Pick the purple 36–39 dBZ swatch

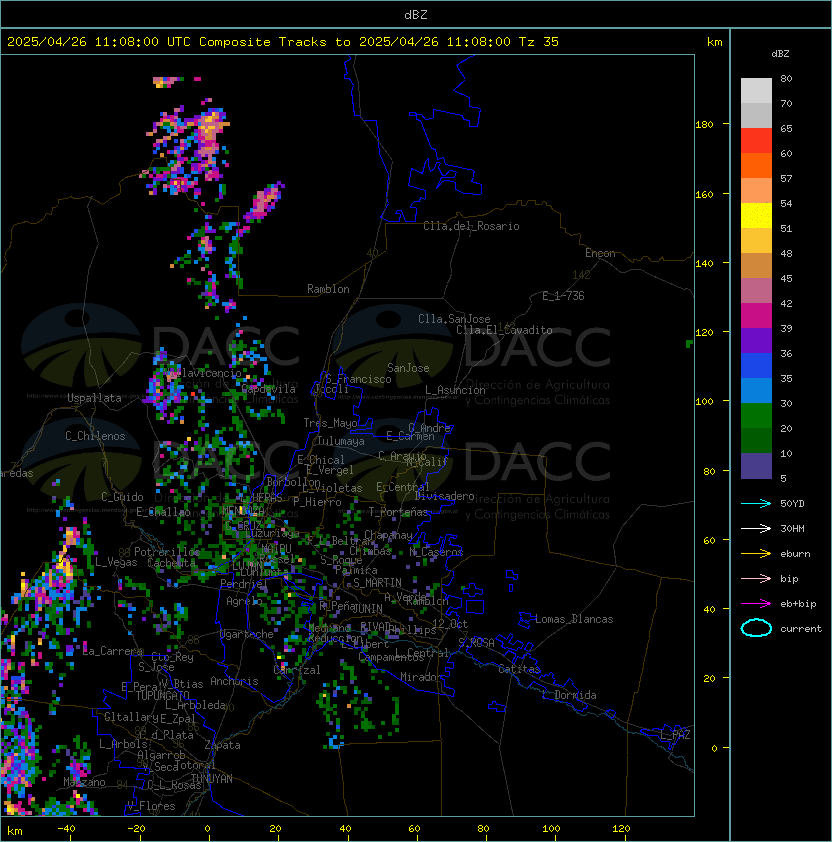click(756, 340)
